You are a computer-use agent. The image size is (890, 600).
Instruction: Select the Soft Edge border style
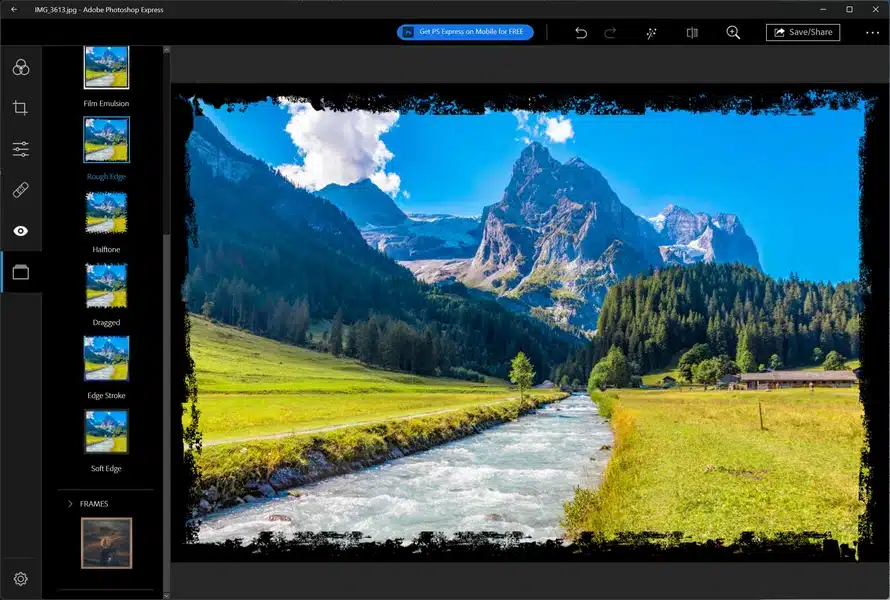(106, 432)
